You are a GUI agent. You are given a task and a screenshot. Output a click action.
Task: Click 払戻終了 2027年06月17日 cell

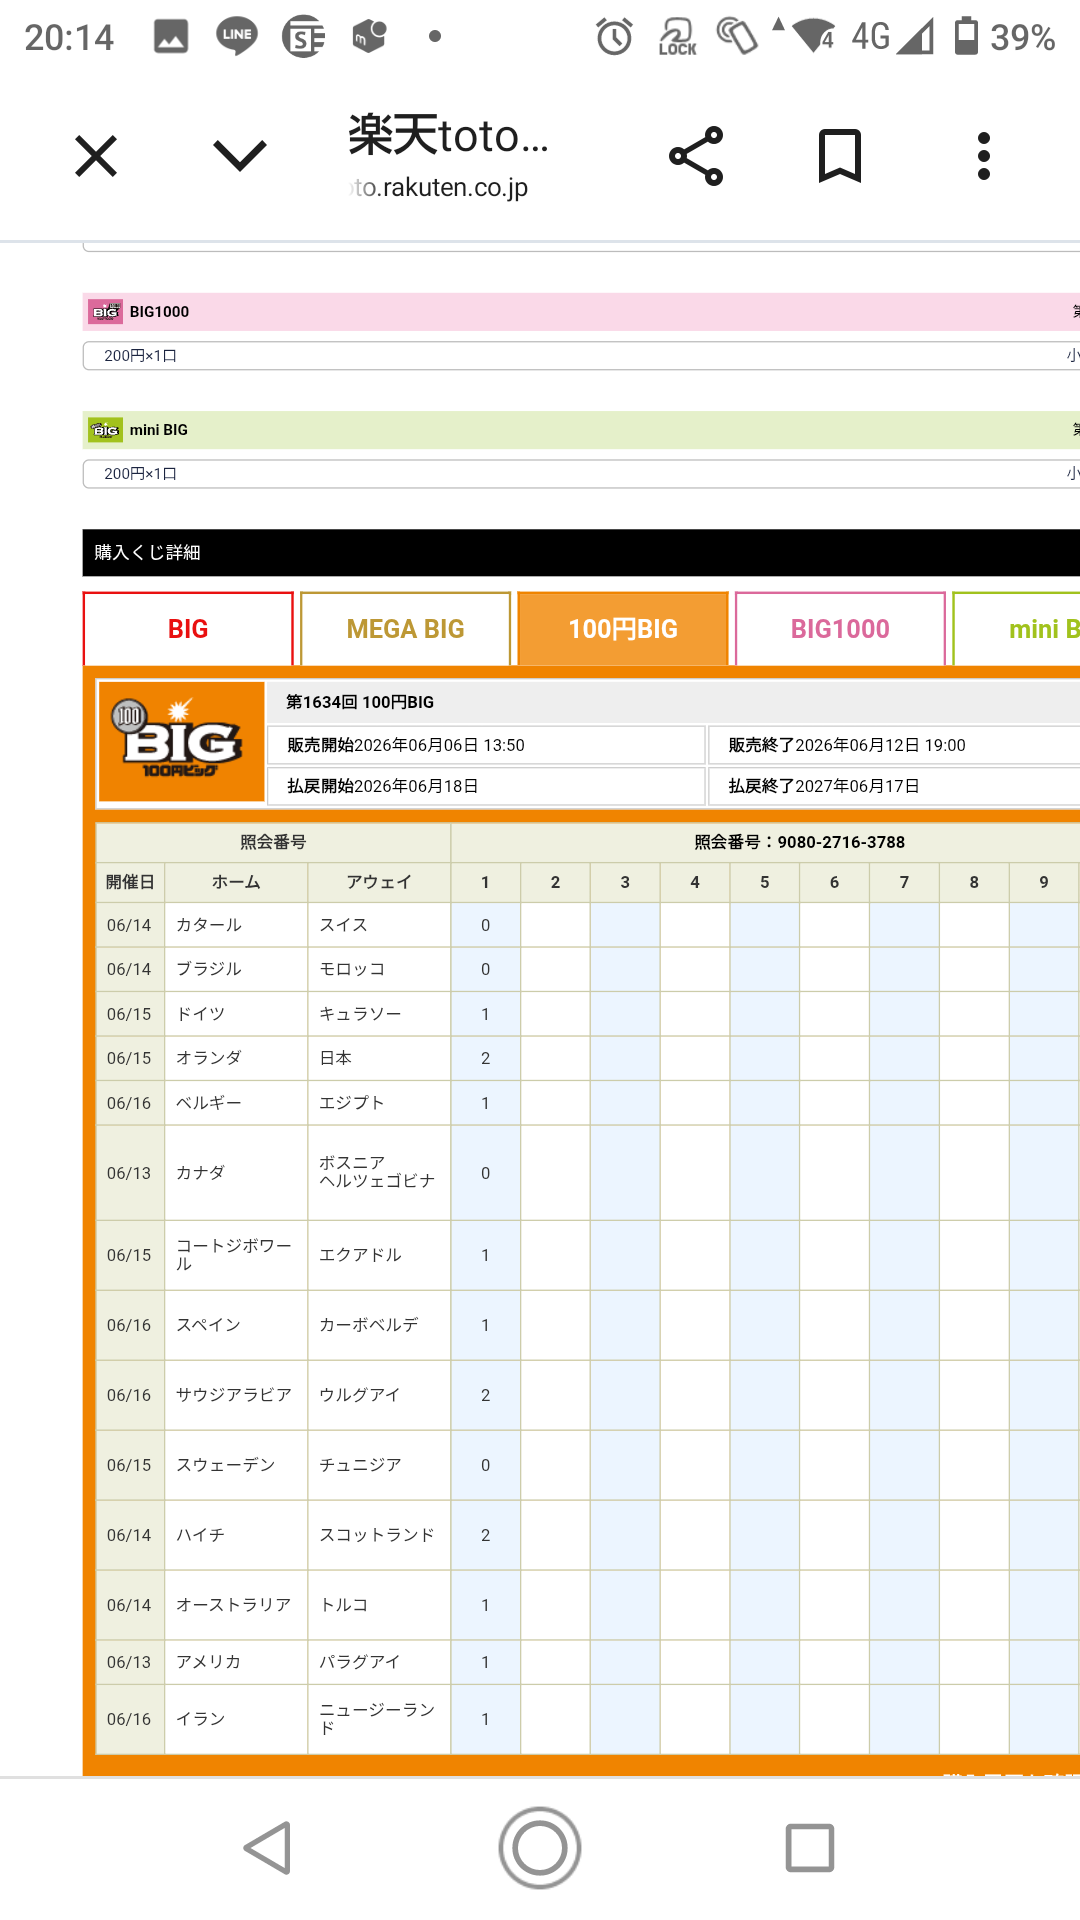tap(894, 786)
